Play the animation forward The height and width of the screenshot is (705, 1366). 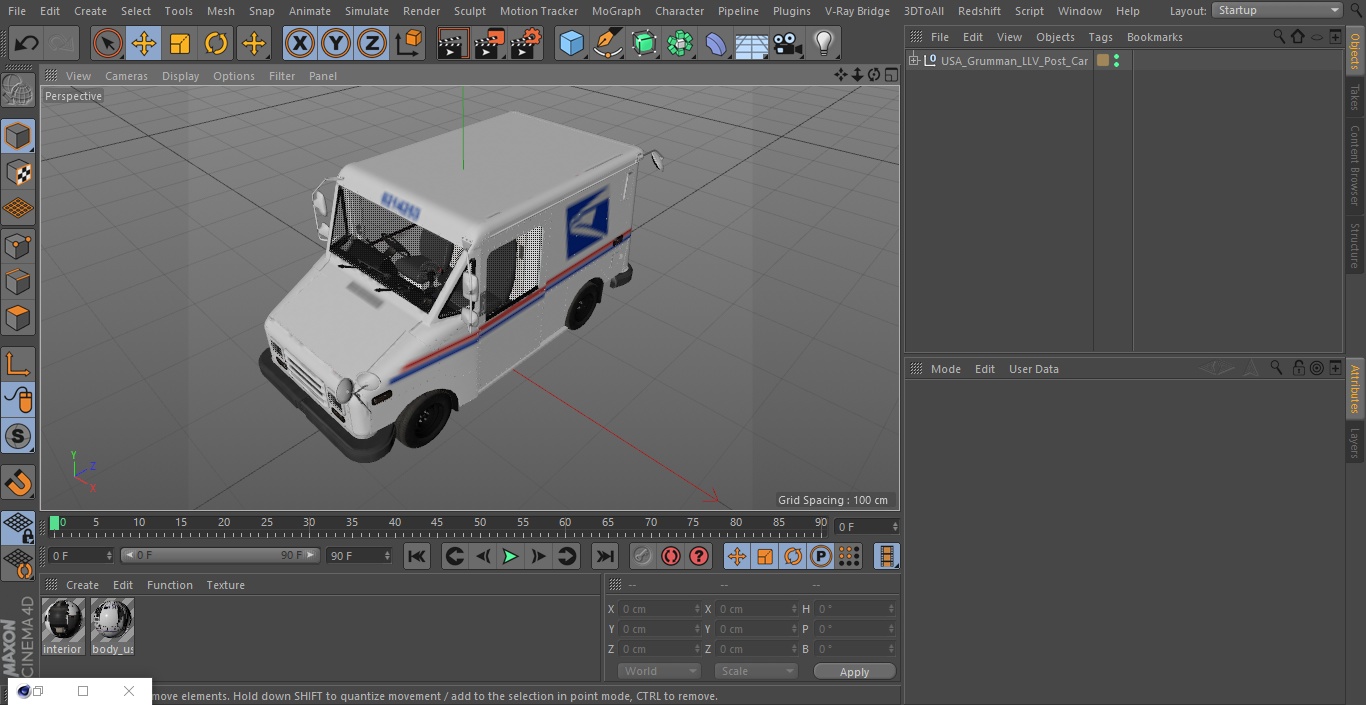pyautogui.click(x=510, y=556)
